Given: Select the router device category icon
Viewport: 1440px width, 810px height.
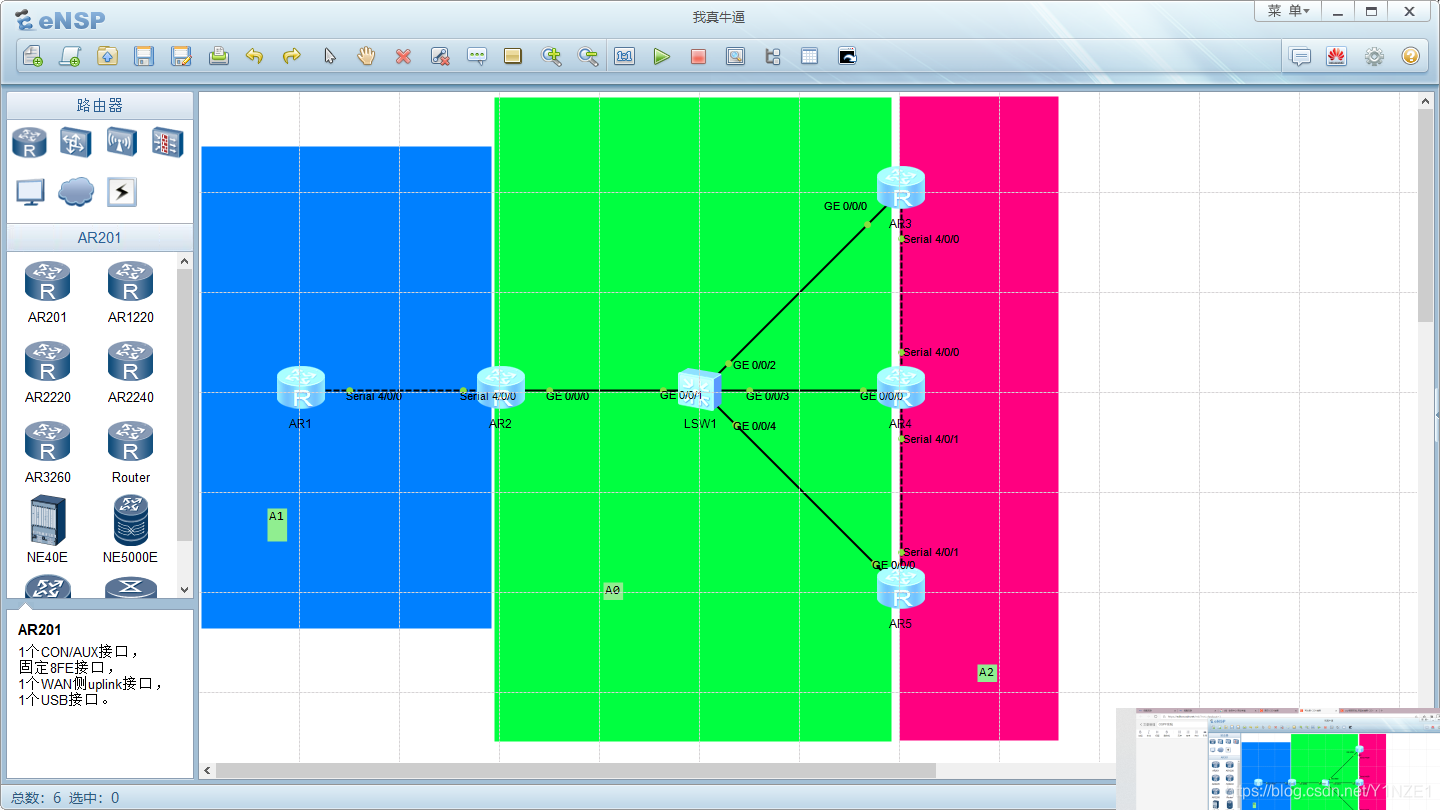Looking at the screenshot, I should click(x=29, y=142).
